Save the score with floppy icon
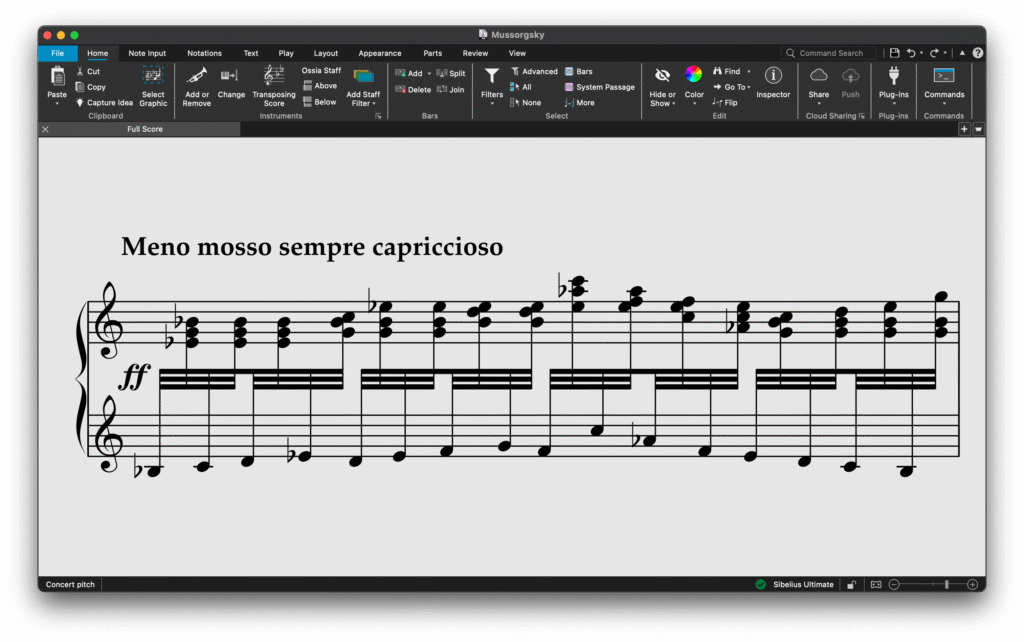This screenshot has height=642, width=1024. pos(895,53)
